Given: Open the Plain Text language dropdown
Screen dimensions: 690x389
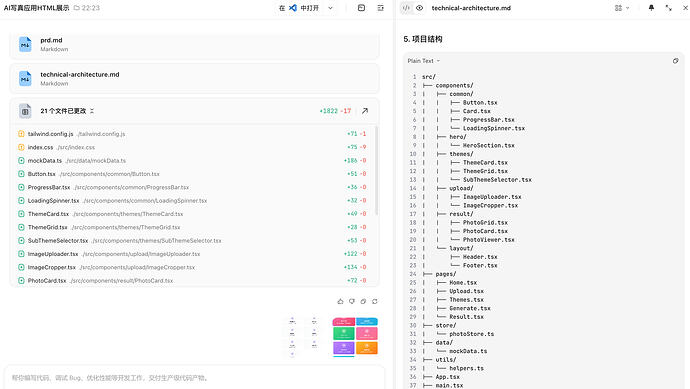Looking at the screenshot, I should [x=423, y=61].
